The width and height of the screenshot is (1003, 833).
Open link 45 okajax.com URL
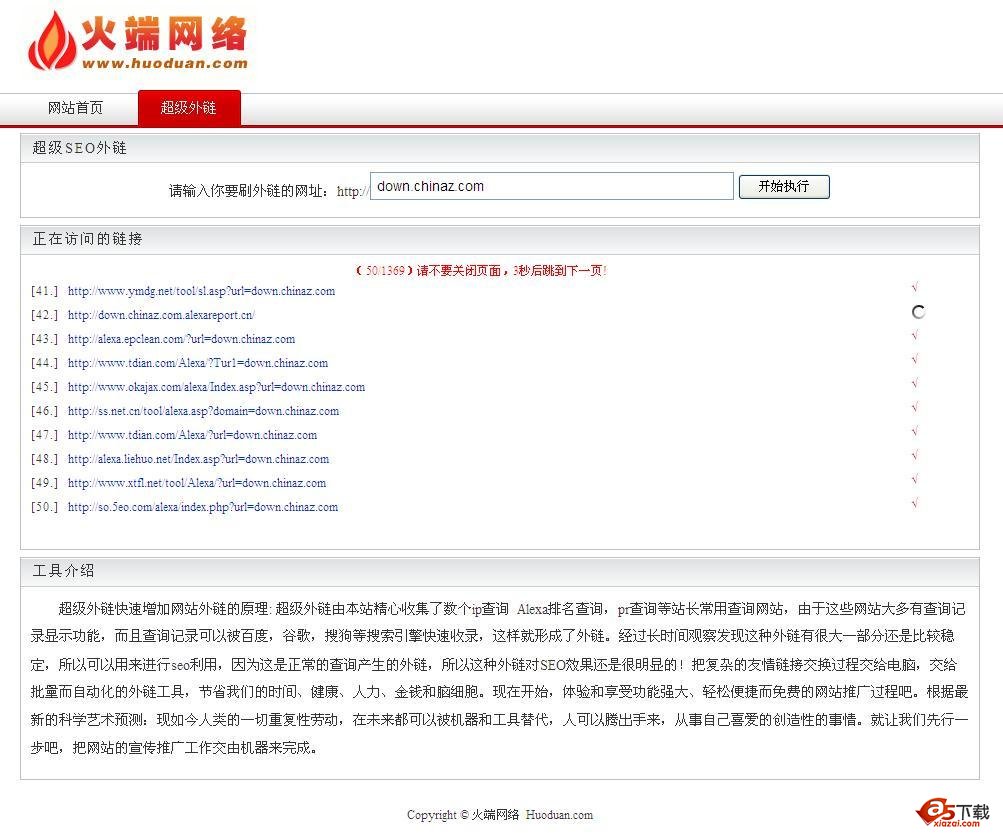(216, 387)
